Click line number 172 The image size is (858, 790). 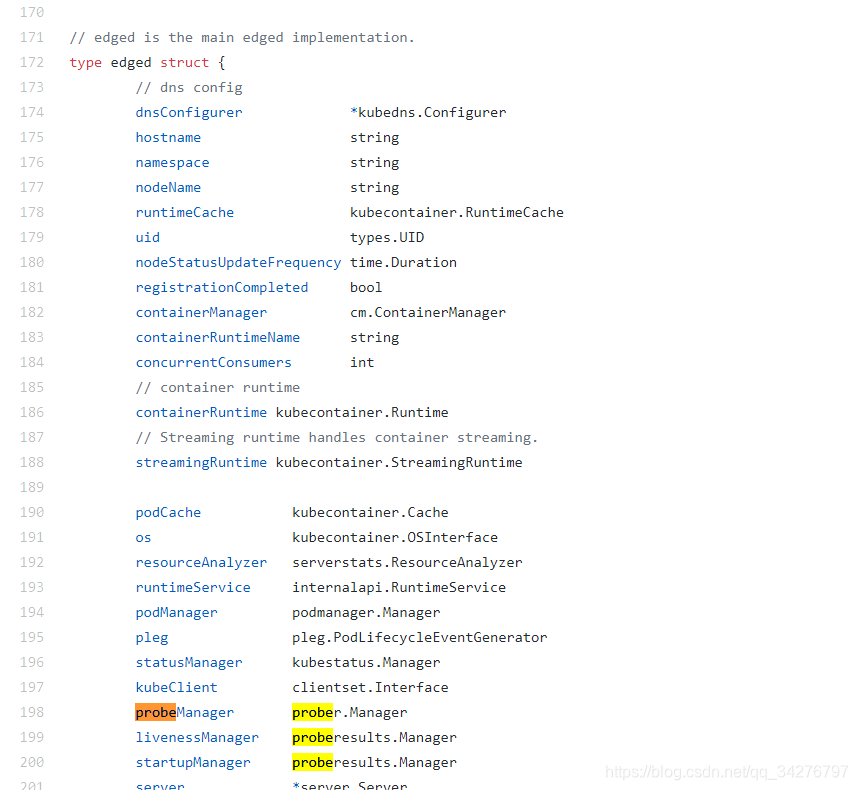(x=32, y=62)
